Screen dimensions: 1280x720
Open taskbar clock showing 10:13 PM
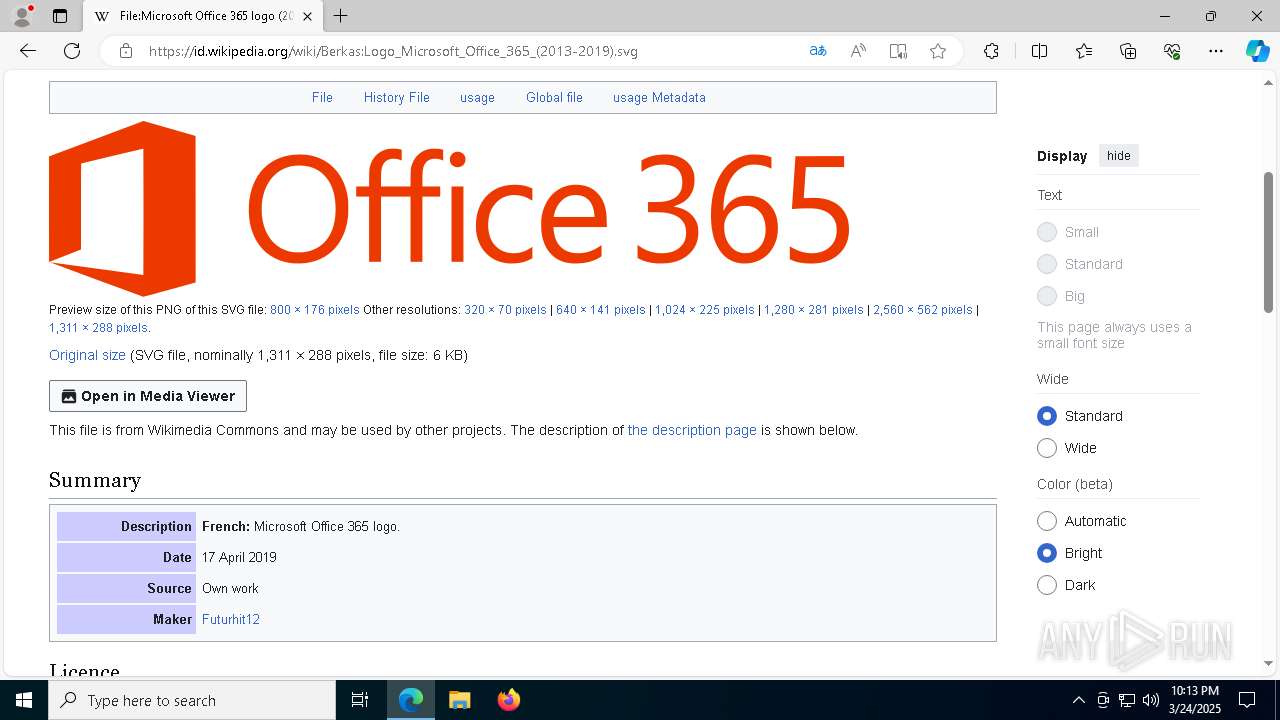tap(1196, 700)
